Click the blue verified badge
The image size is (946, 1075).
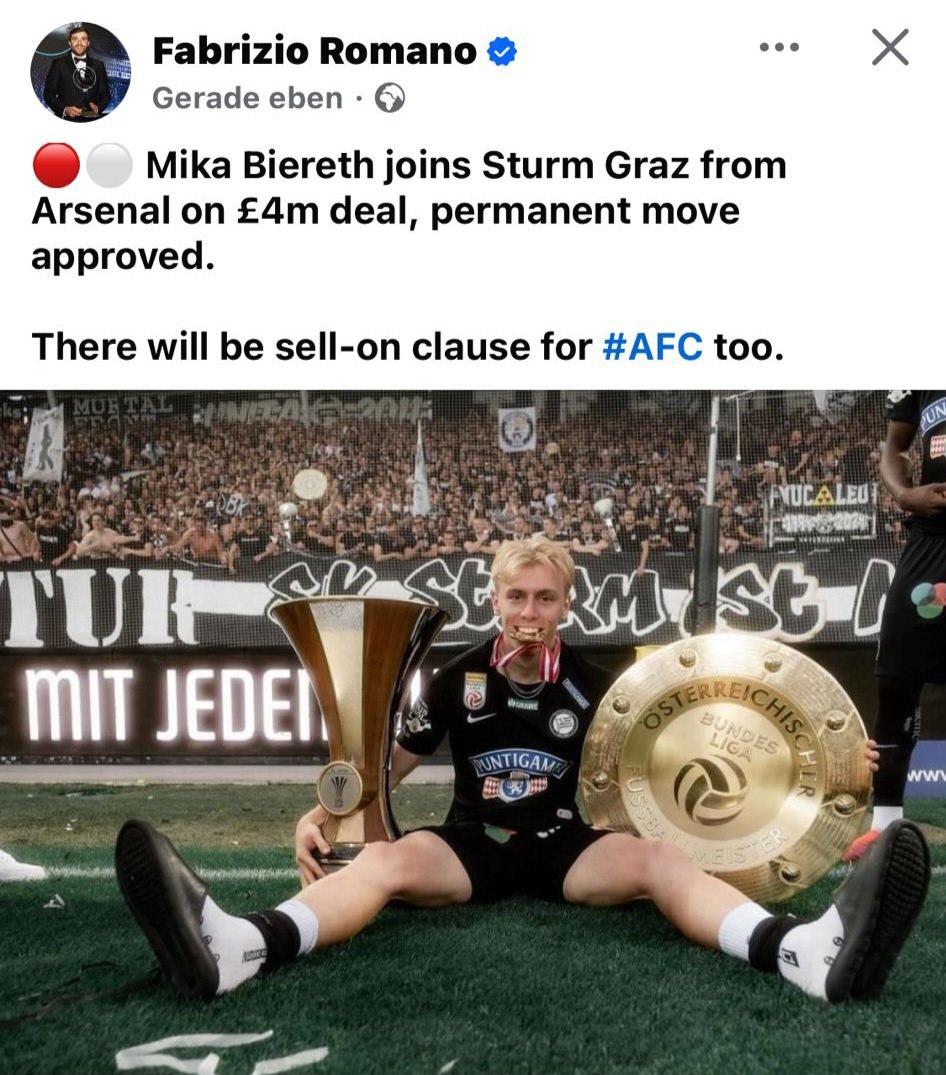tap(502, 51)
